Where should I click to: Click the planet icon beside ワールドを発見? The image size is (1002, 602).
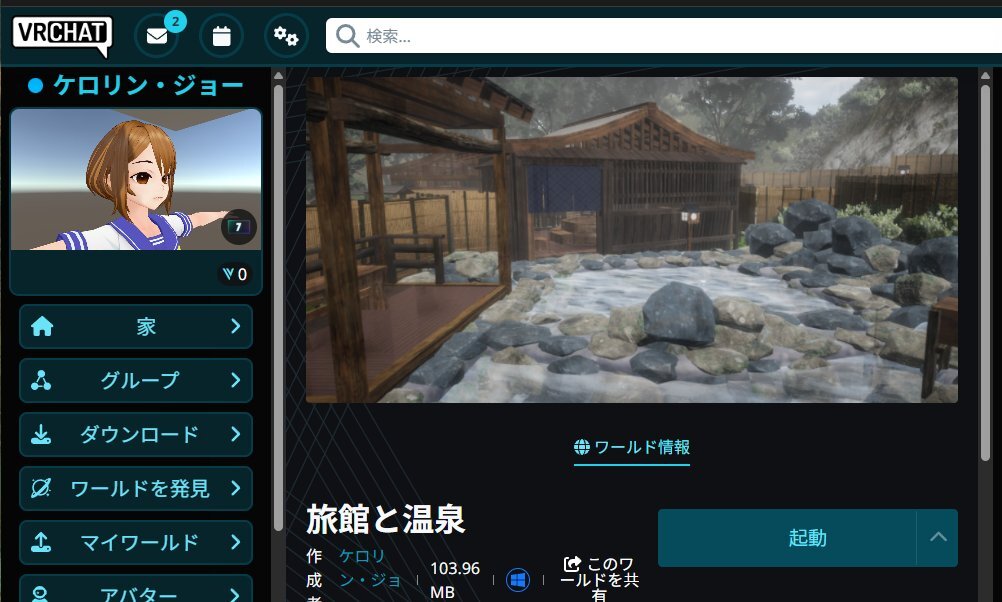pos(41,488)
